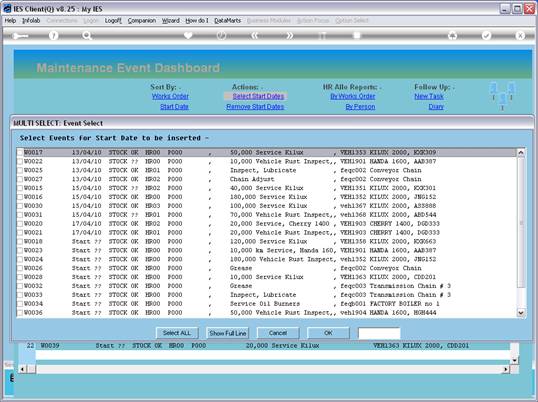The height and width of the screenshot is (402, 538).
Task: Click the empty input field beside OK
Action: pyautogui.click(x=379, y=333)
